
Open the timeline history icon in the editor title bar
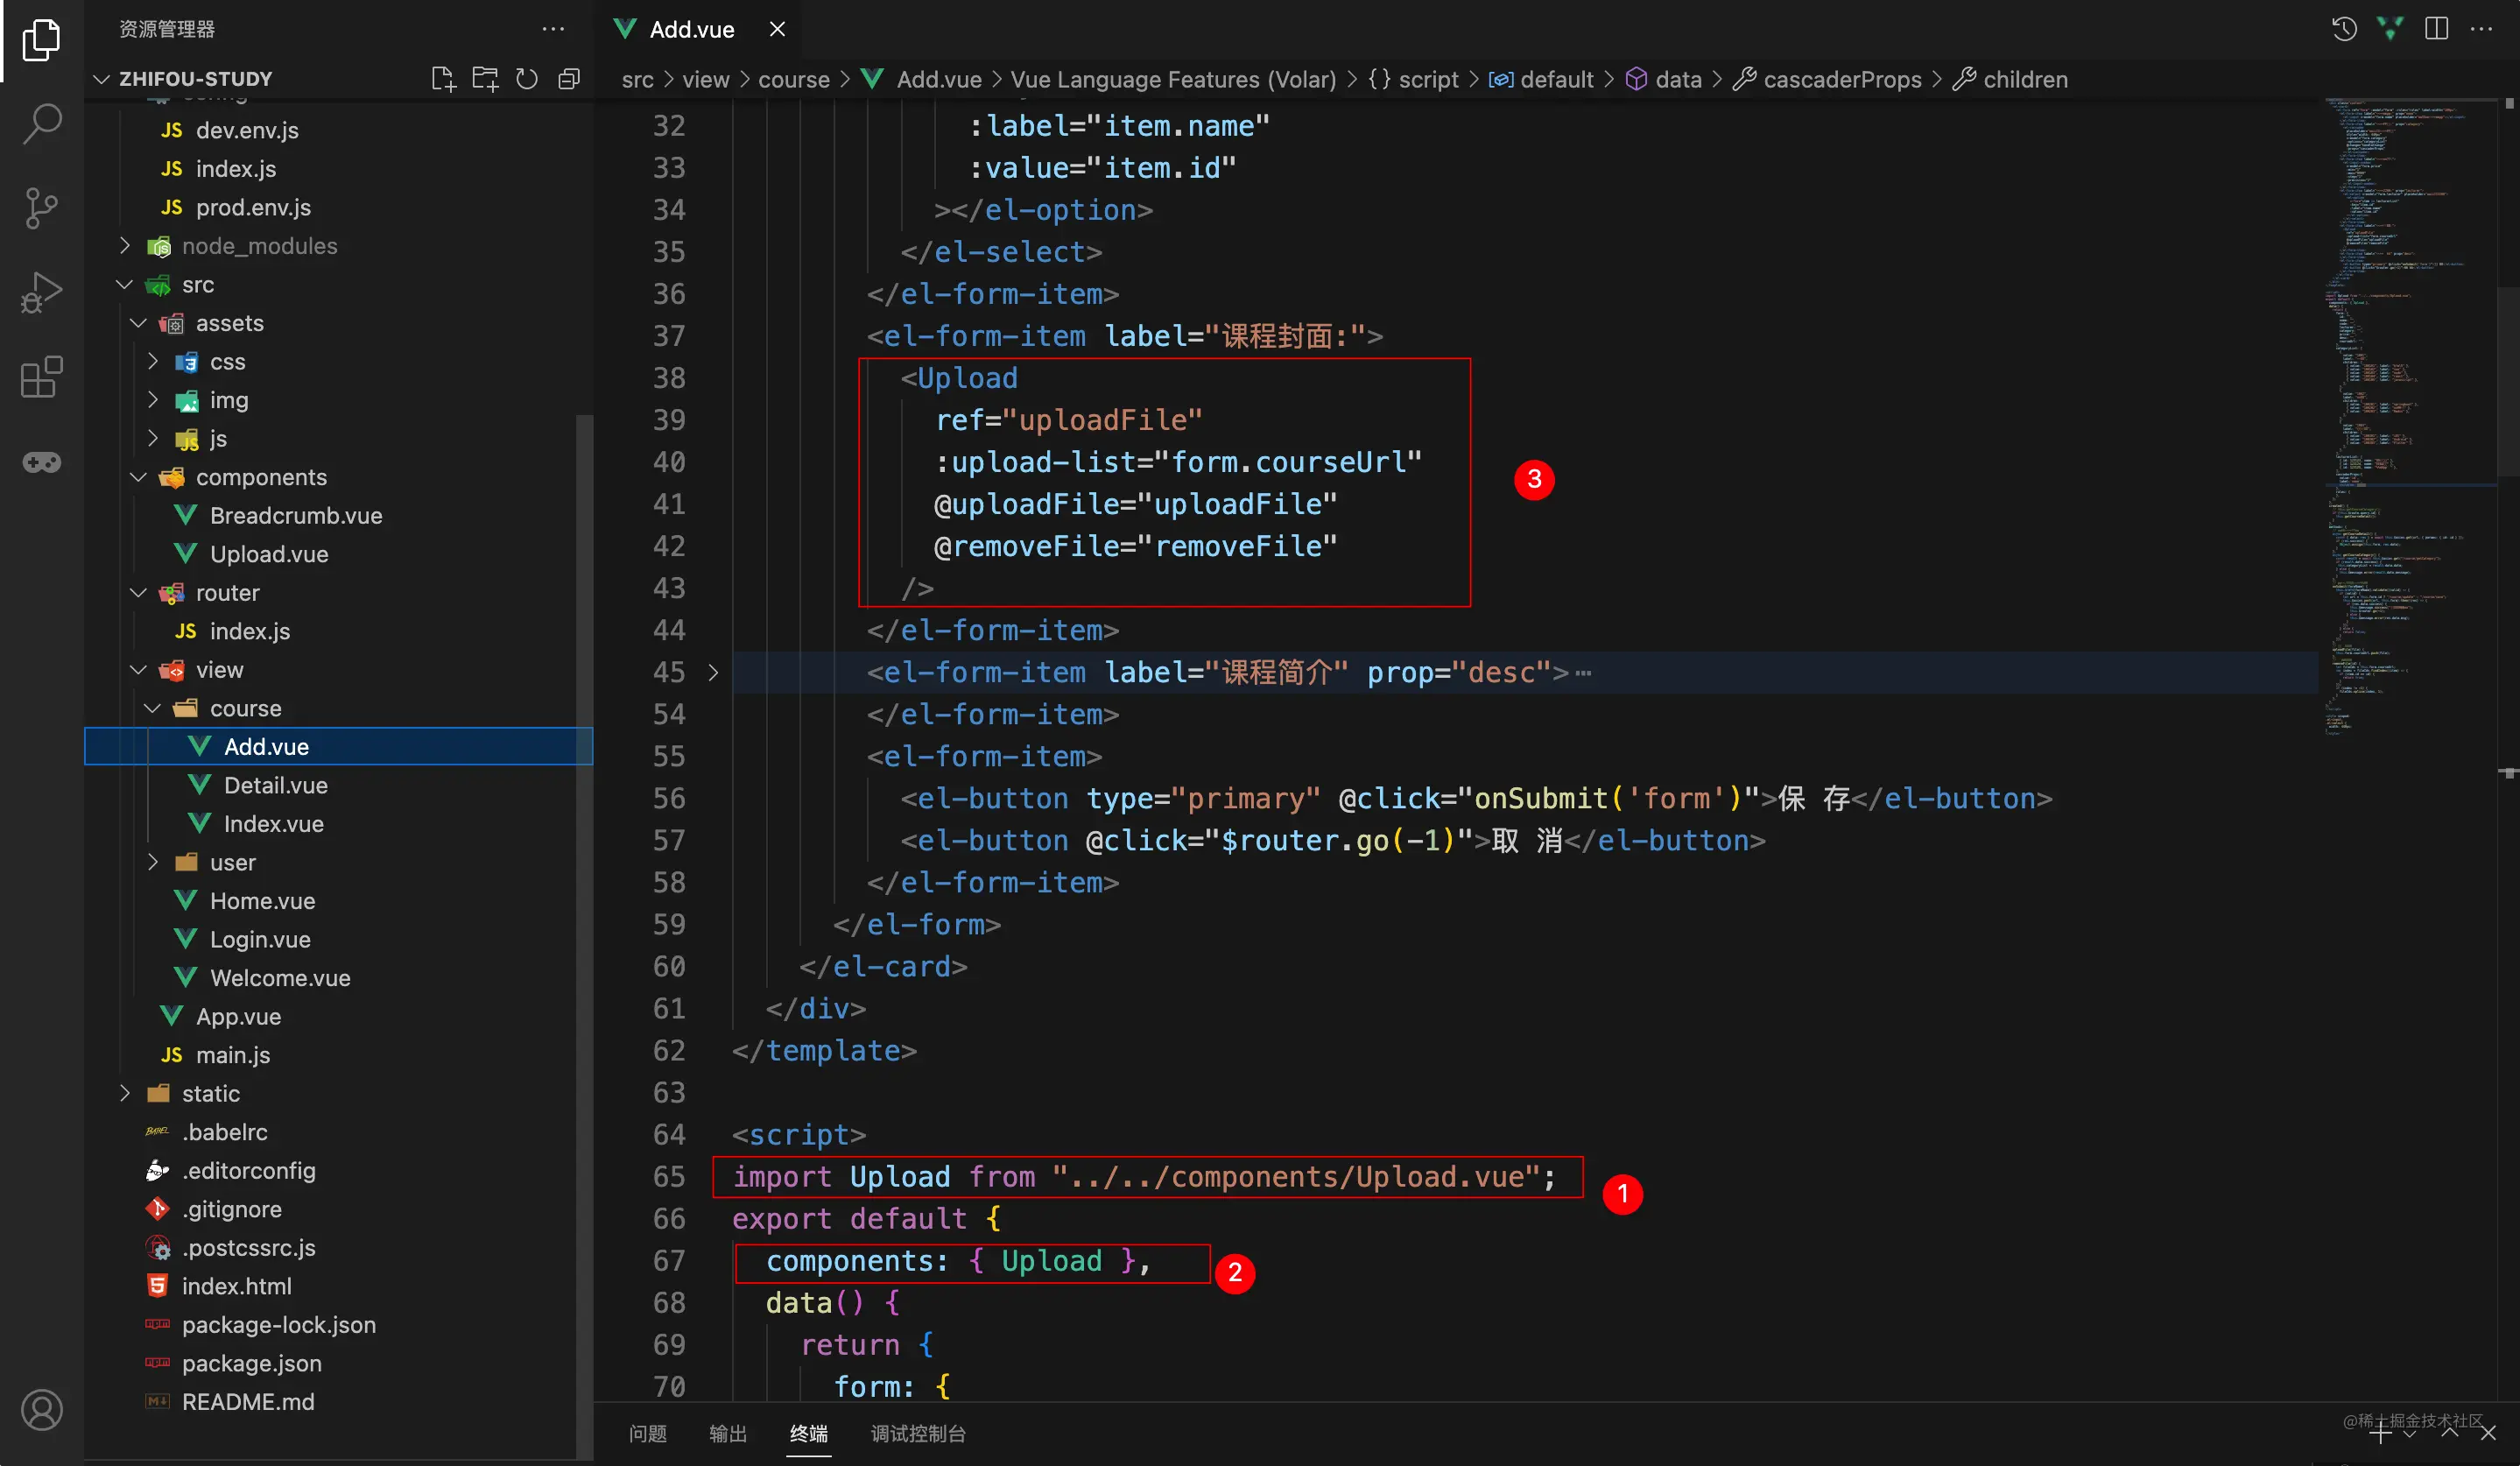click(x=2344, y=29)
